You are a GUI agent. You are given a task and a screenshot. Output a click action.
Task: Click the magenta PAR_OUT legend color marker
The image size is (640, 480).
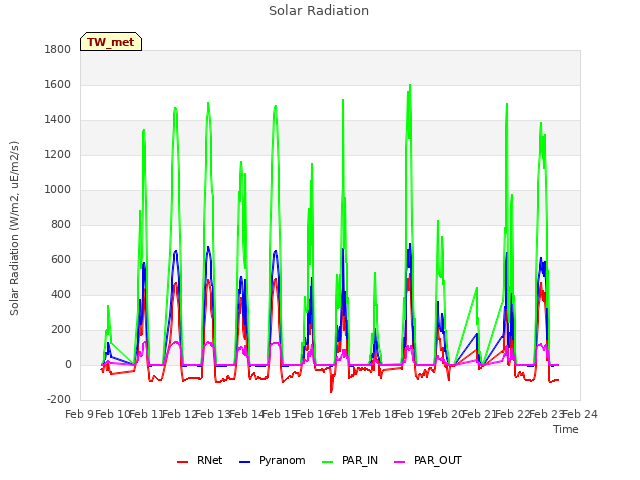click(x=400, y=462)
